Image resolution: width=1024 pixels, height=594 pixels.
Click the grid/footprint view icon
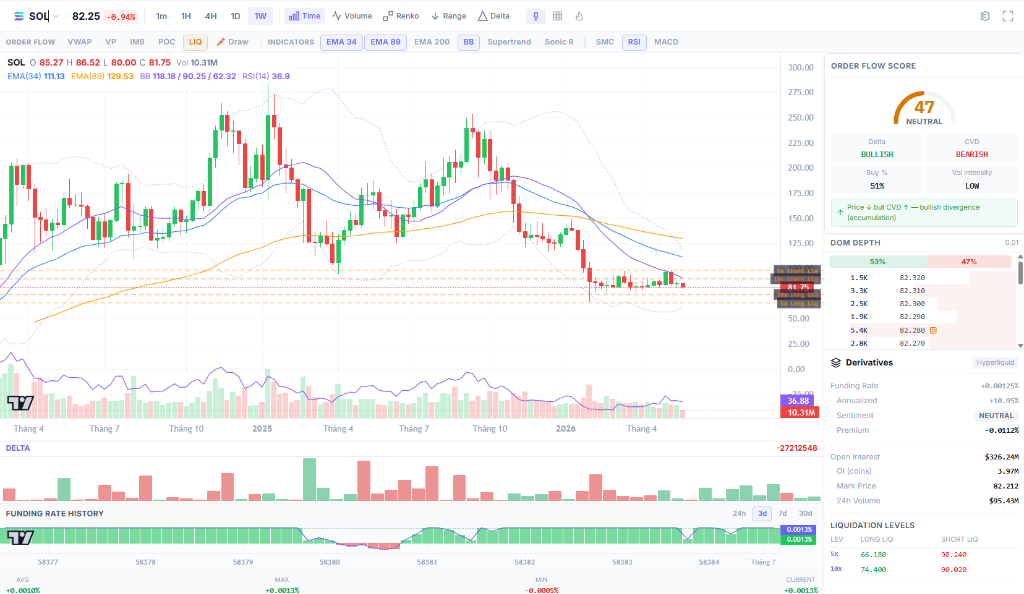click(558, 16)
